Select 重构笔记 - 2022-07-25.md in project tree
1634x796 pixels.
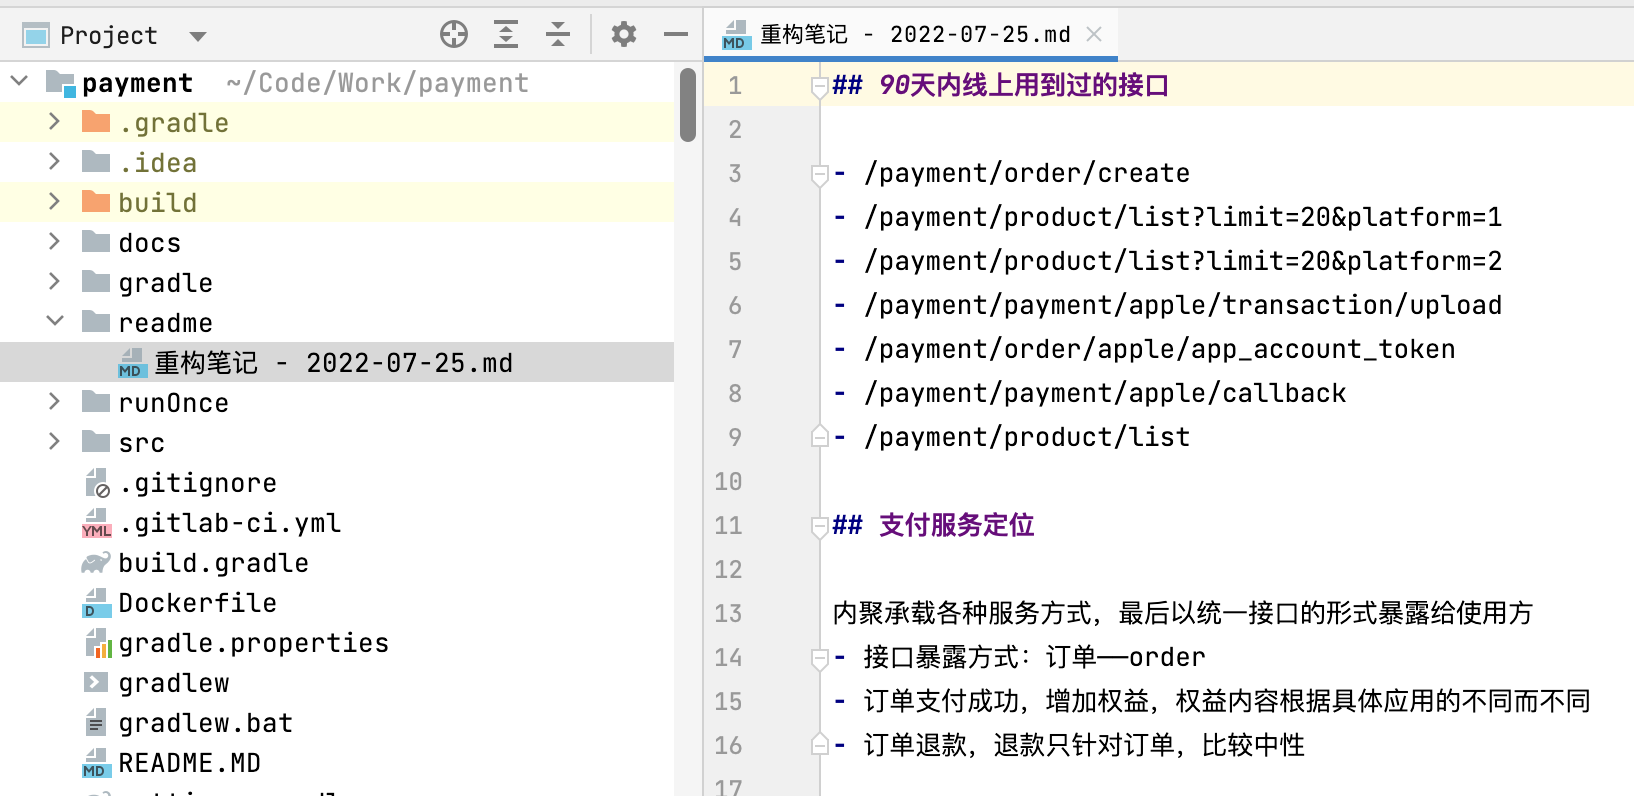point(333,363)
